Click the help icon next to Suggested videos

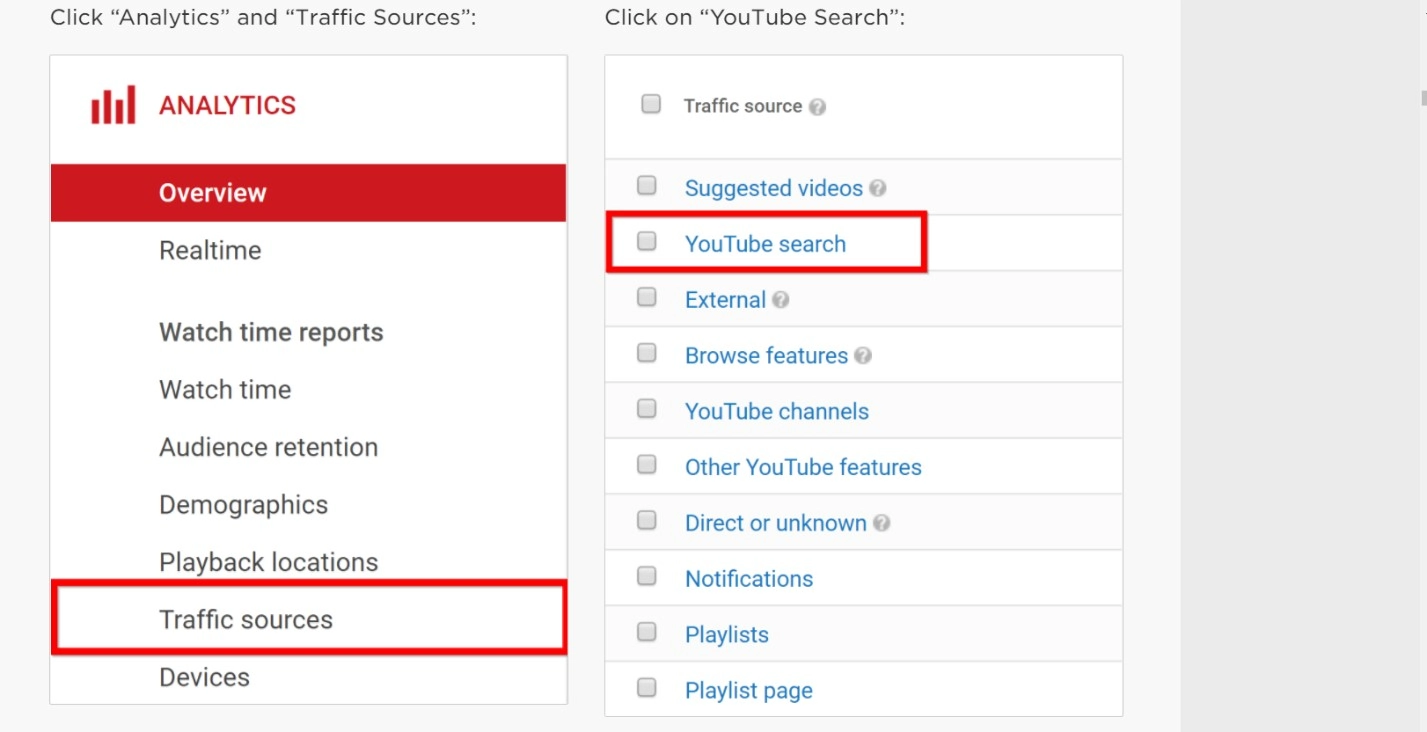pos(879,188)
